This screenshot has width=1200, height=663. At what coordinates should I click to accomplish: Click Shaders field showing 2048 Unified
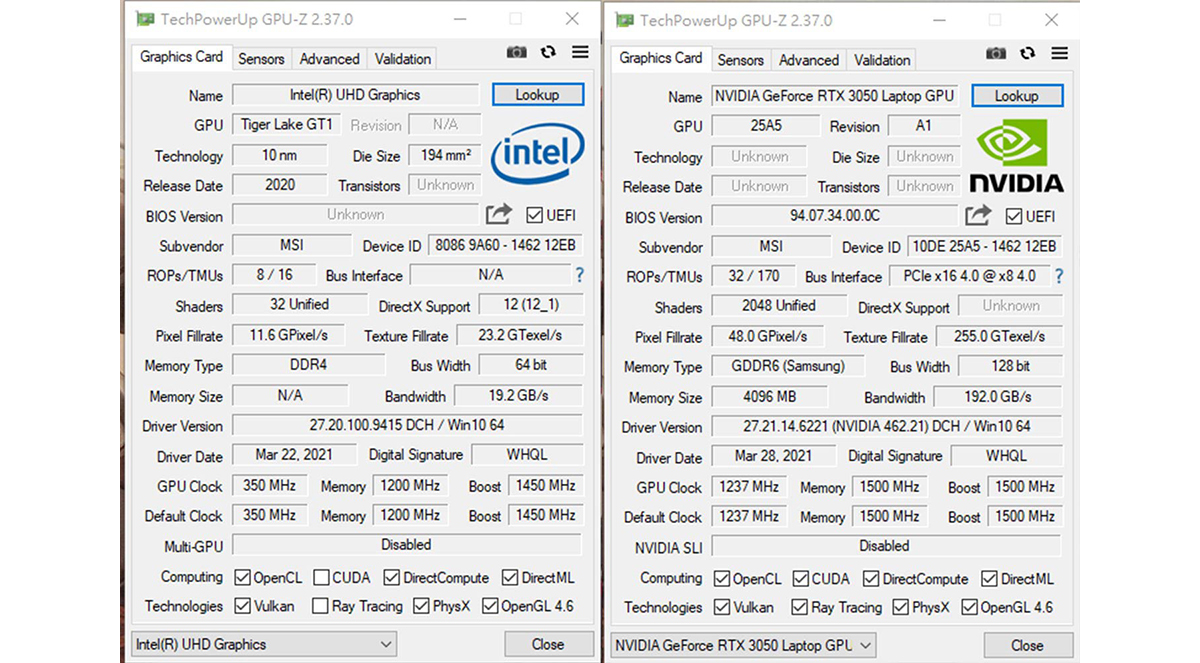pos(779,306)
